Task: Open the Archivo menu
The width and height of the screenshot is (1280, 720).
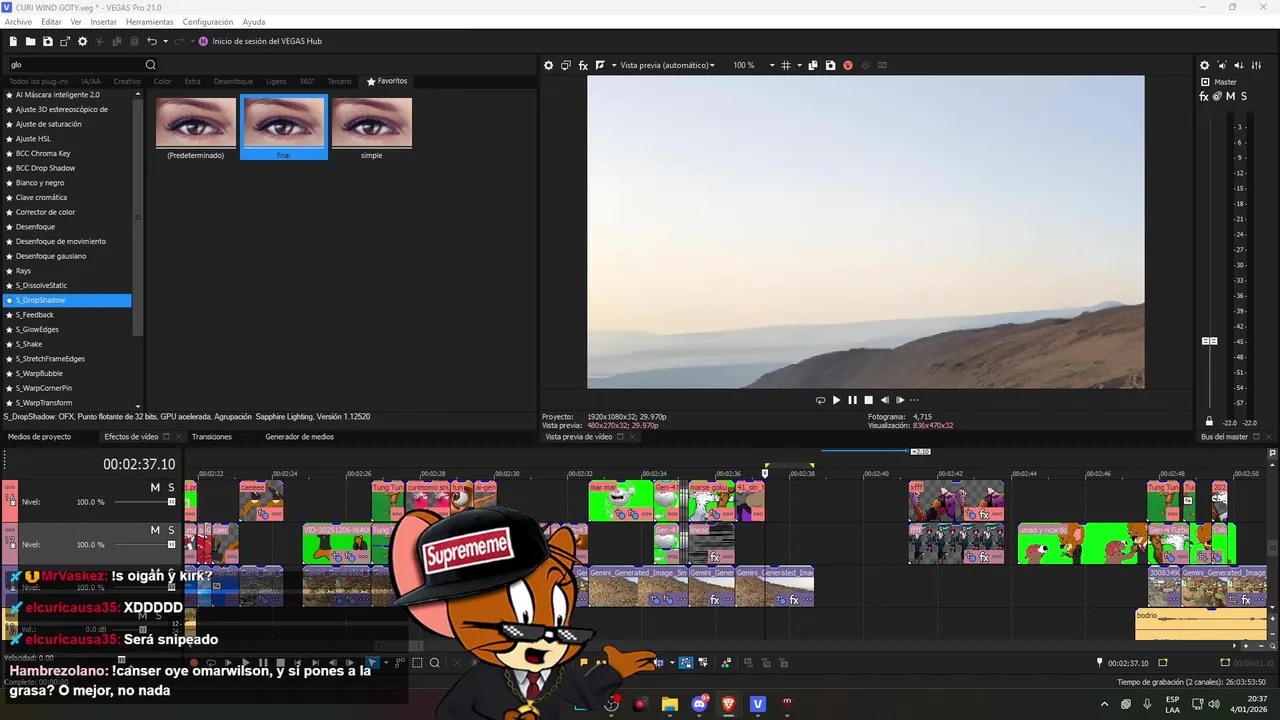Action: pos(18,22)
